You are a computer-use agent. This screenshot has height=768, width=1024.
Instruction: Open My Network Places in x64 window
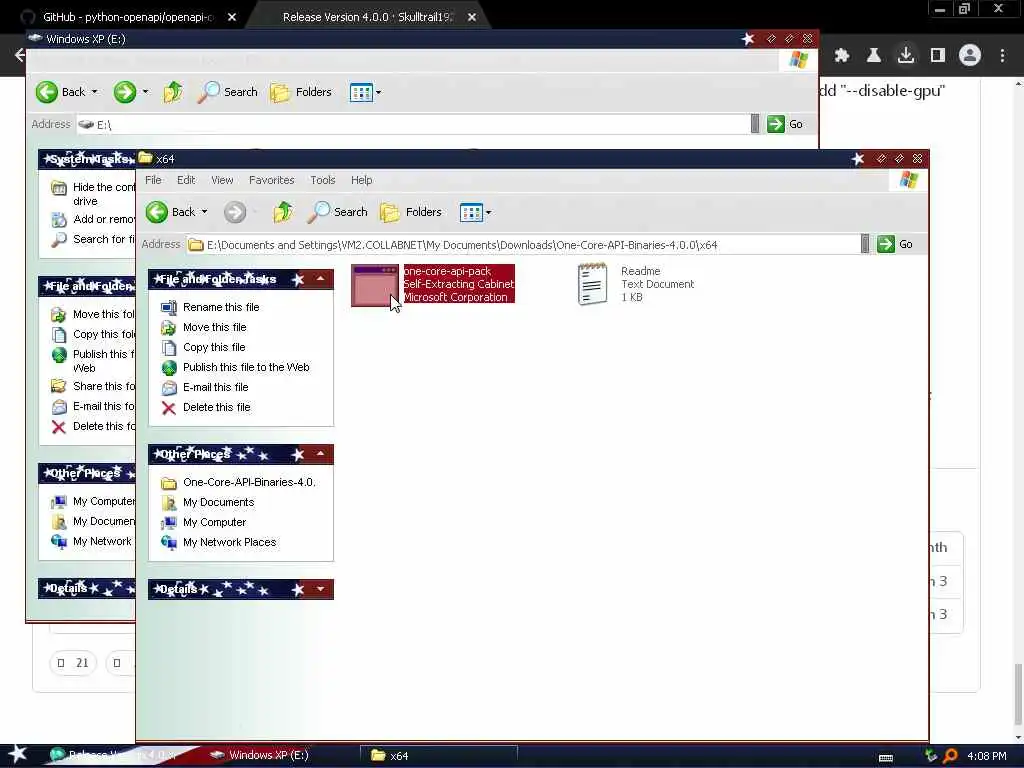tap(229, 543)
